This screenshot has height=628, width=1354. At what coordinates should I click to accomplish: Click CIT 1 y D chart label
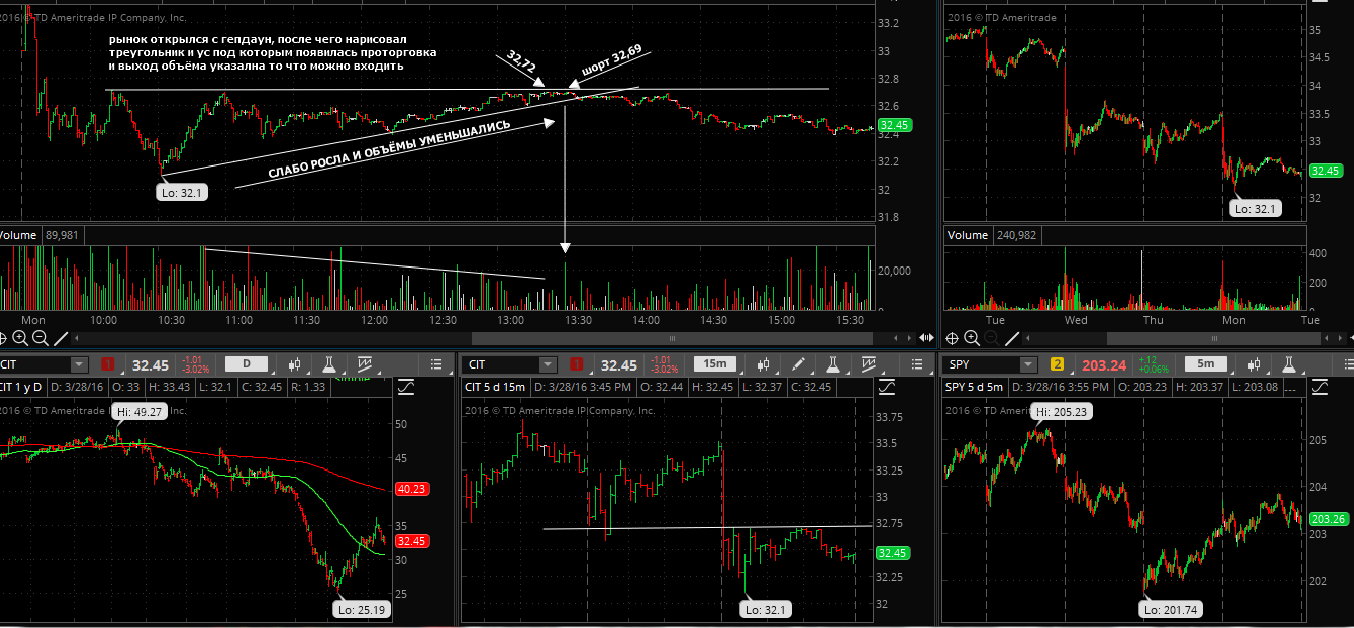click(21, 387)
